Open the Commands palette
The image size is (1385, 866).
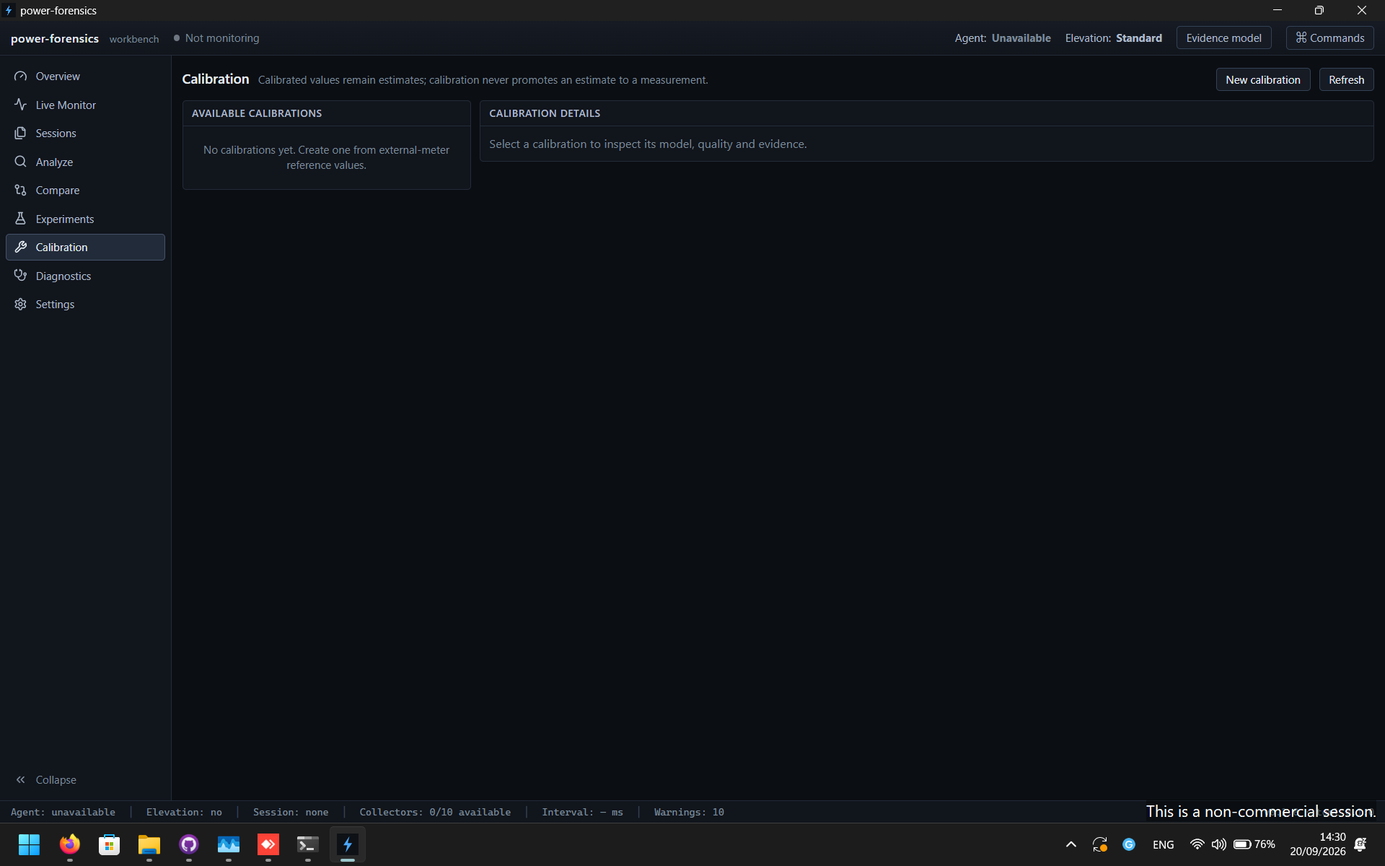(1330, 38)
